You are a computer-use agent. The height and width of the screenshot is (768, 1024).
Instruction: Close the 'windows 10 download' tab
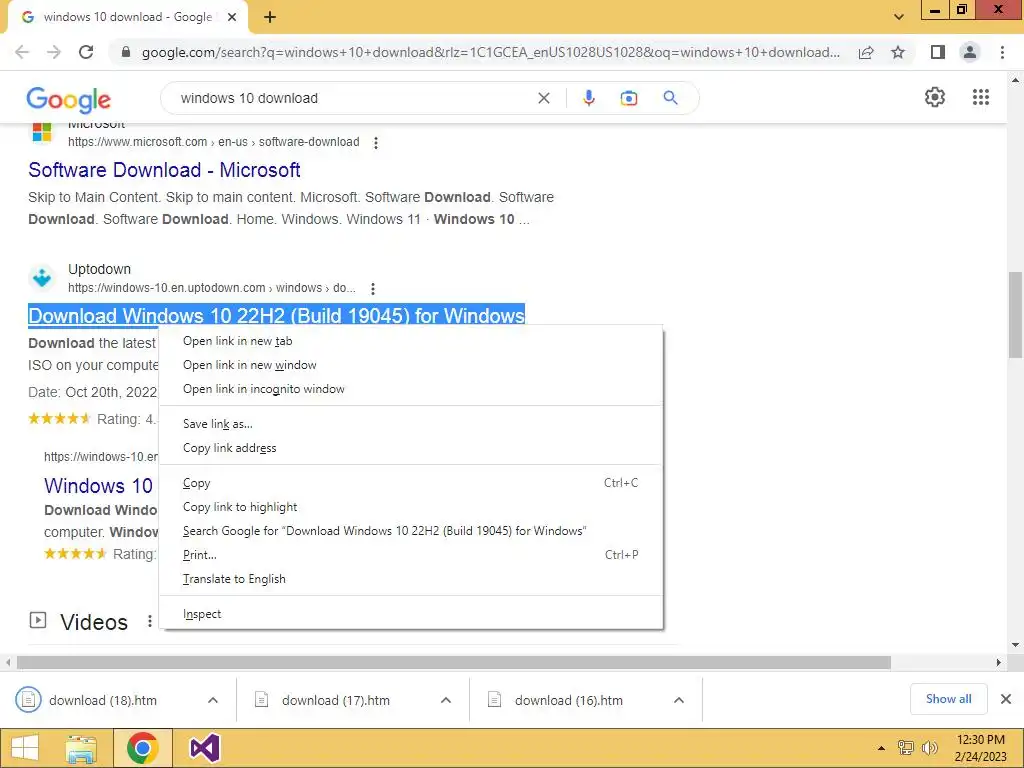232,18
